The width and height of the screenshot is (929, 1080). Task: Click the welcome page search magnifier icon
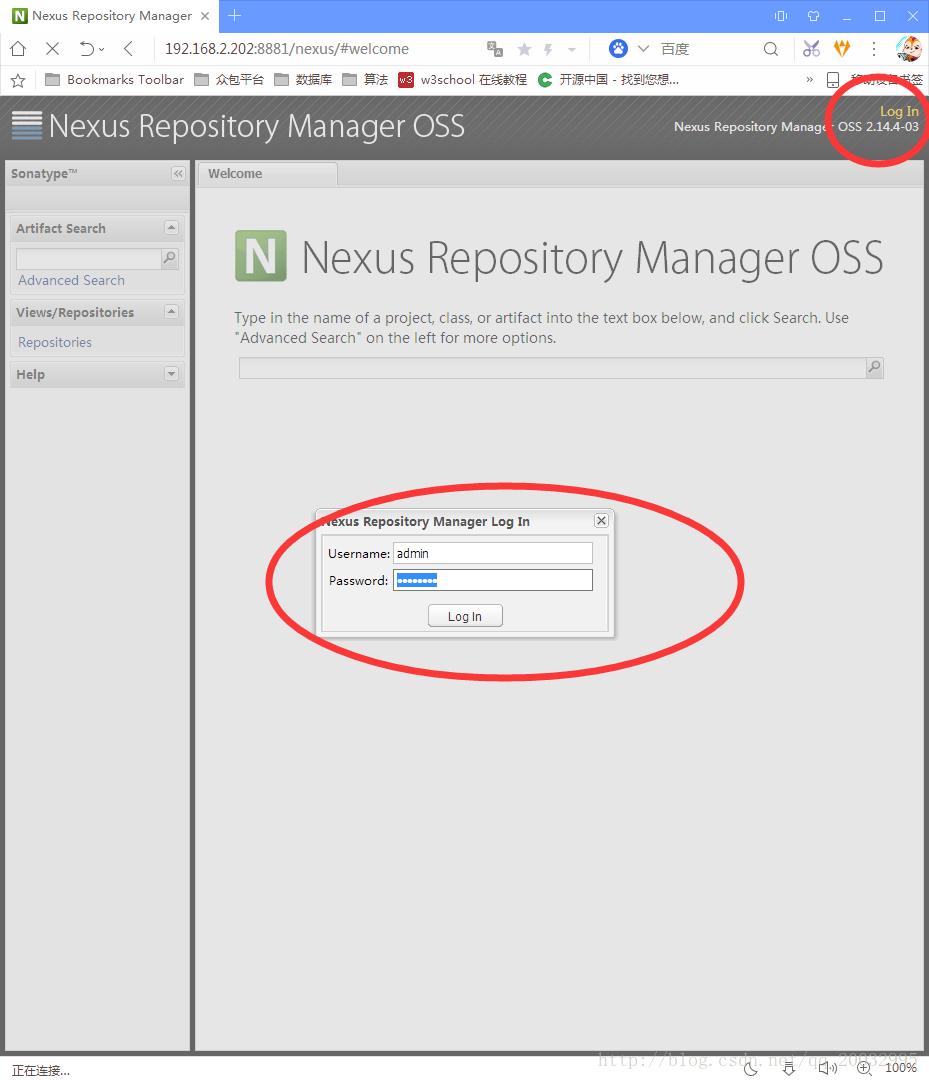click(x=875, y=368)
